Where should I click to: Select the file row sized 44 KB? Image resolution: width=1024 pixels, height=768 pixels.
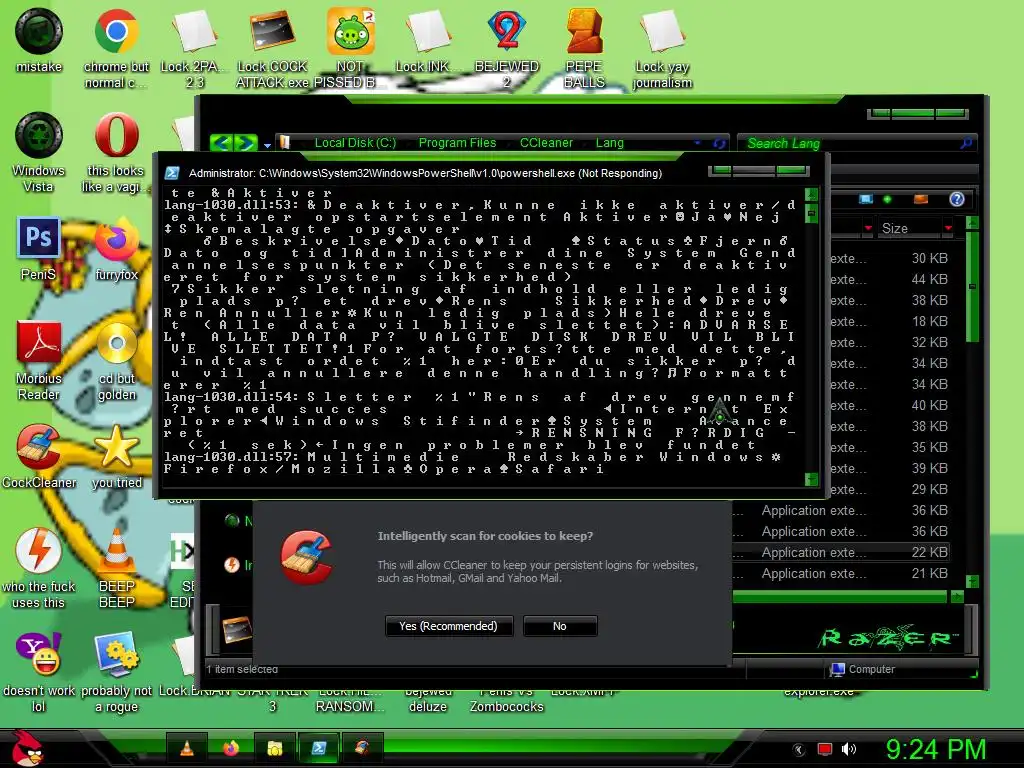tap(890, 279)
